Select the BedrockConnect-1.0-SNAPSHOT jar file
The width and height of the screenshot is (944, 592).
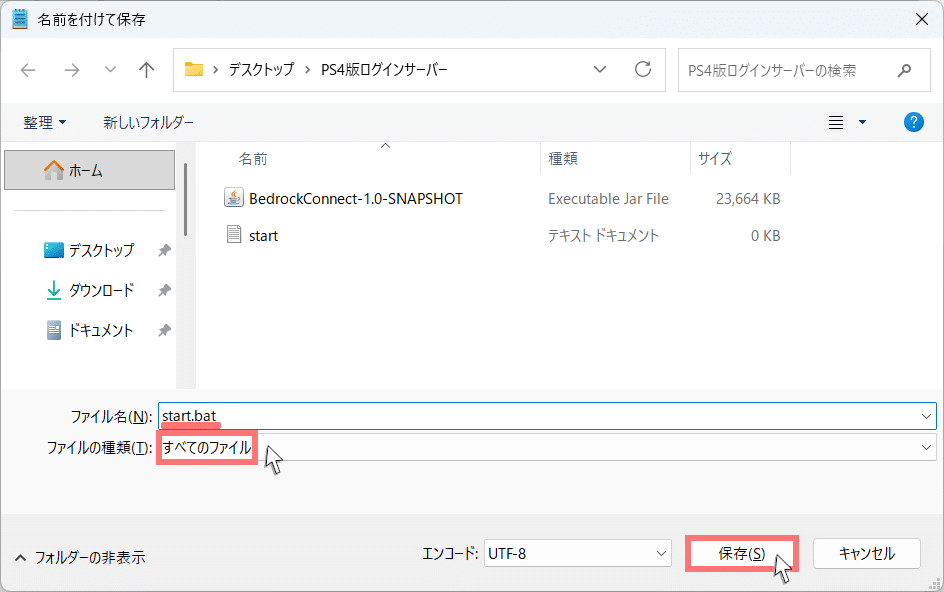point(355,199)
